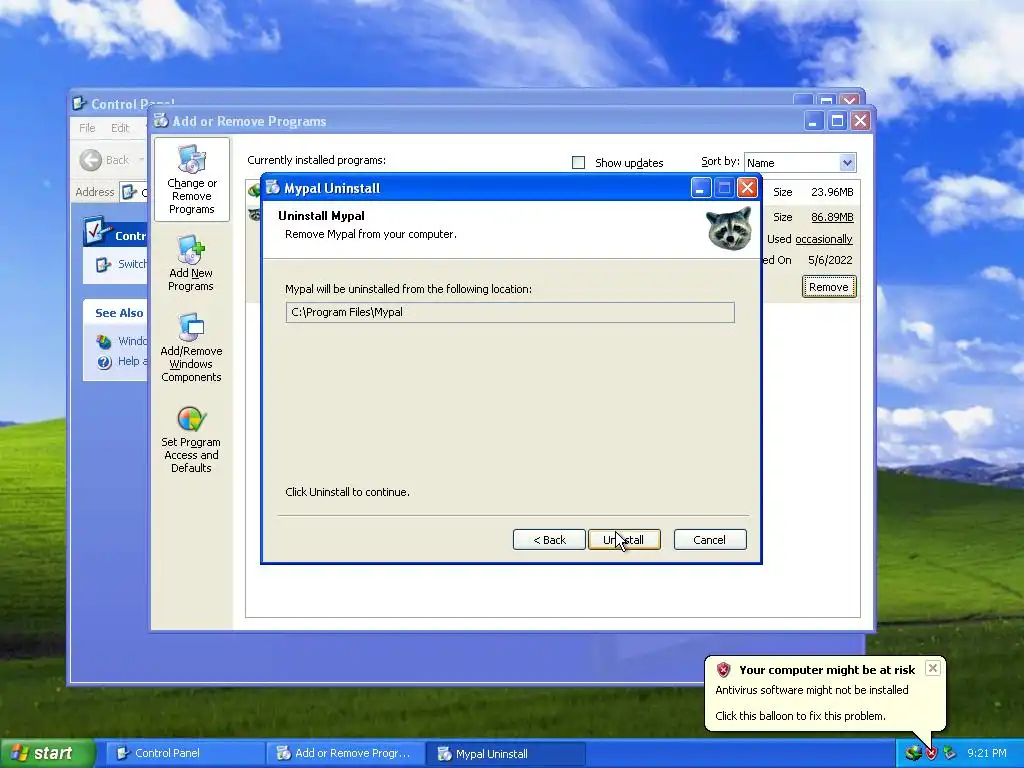1024x768 pixels.
Task: Click 'Currently installed programs:' label
Action: tap(317, 160)
